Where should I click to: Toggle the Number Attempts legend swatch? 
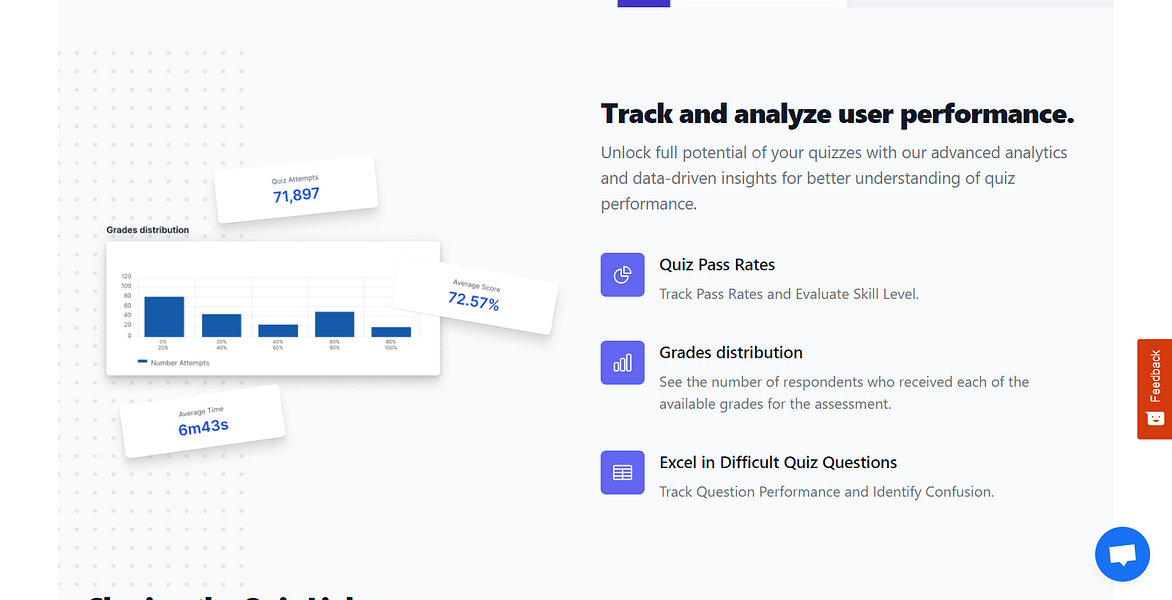[142, 362]
